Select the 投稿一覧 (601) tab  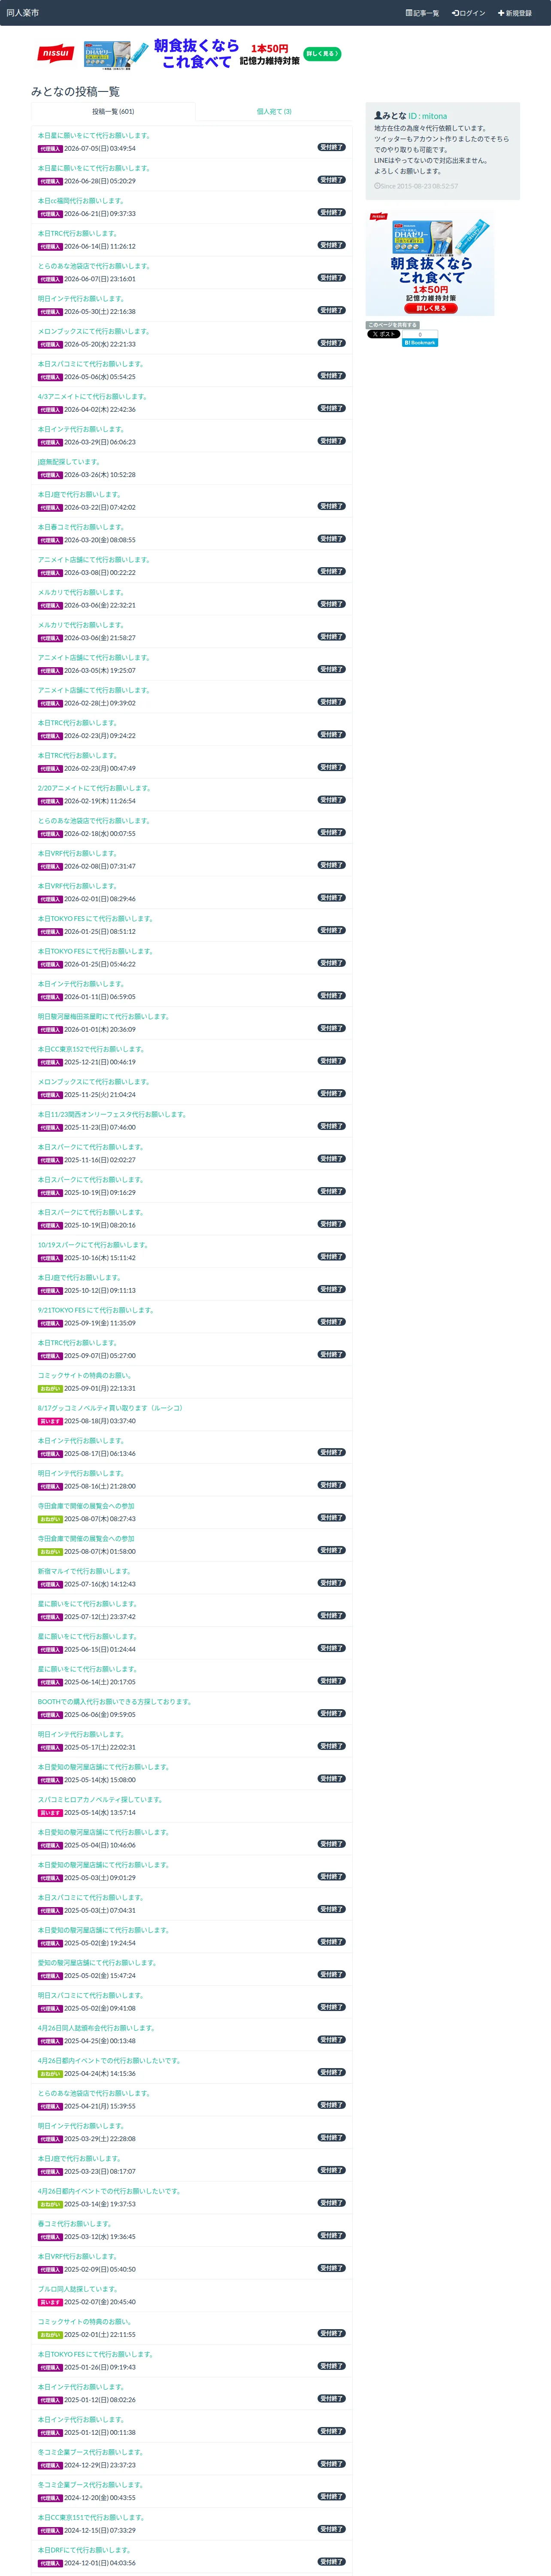click(113, 111)
